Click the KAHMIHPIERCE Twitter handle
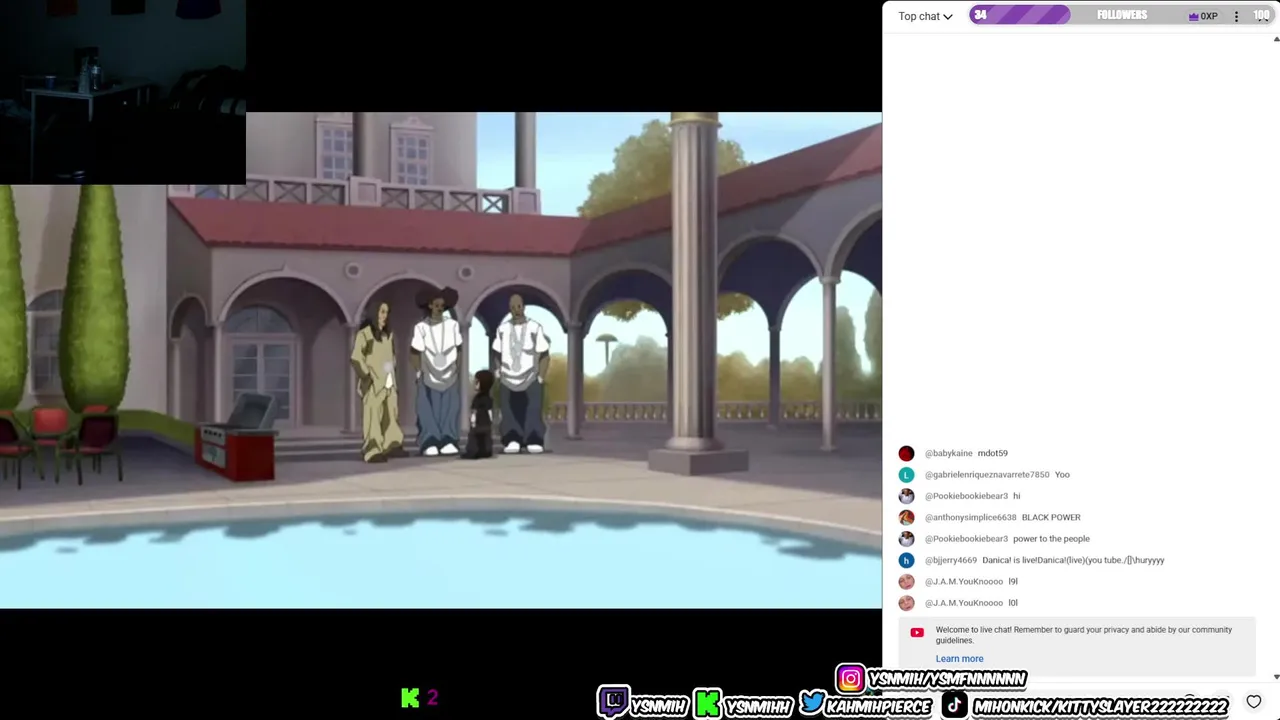Viewport: 1280px width, 720px height. 879,706
